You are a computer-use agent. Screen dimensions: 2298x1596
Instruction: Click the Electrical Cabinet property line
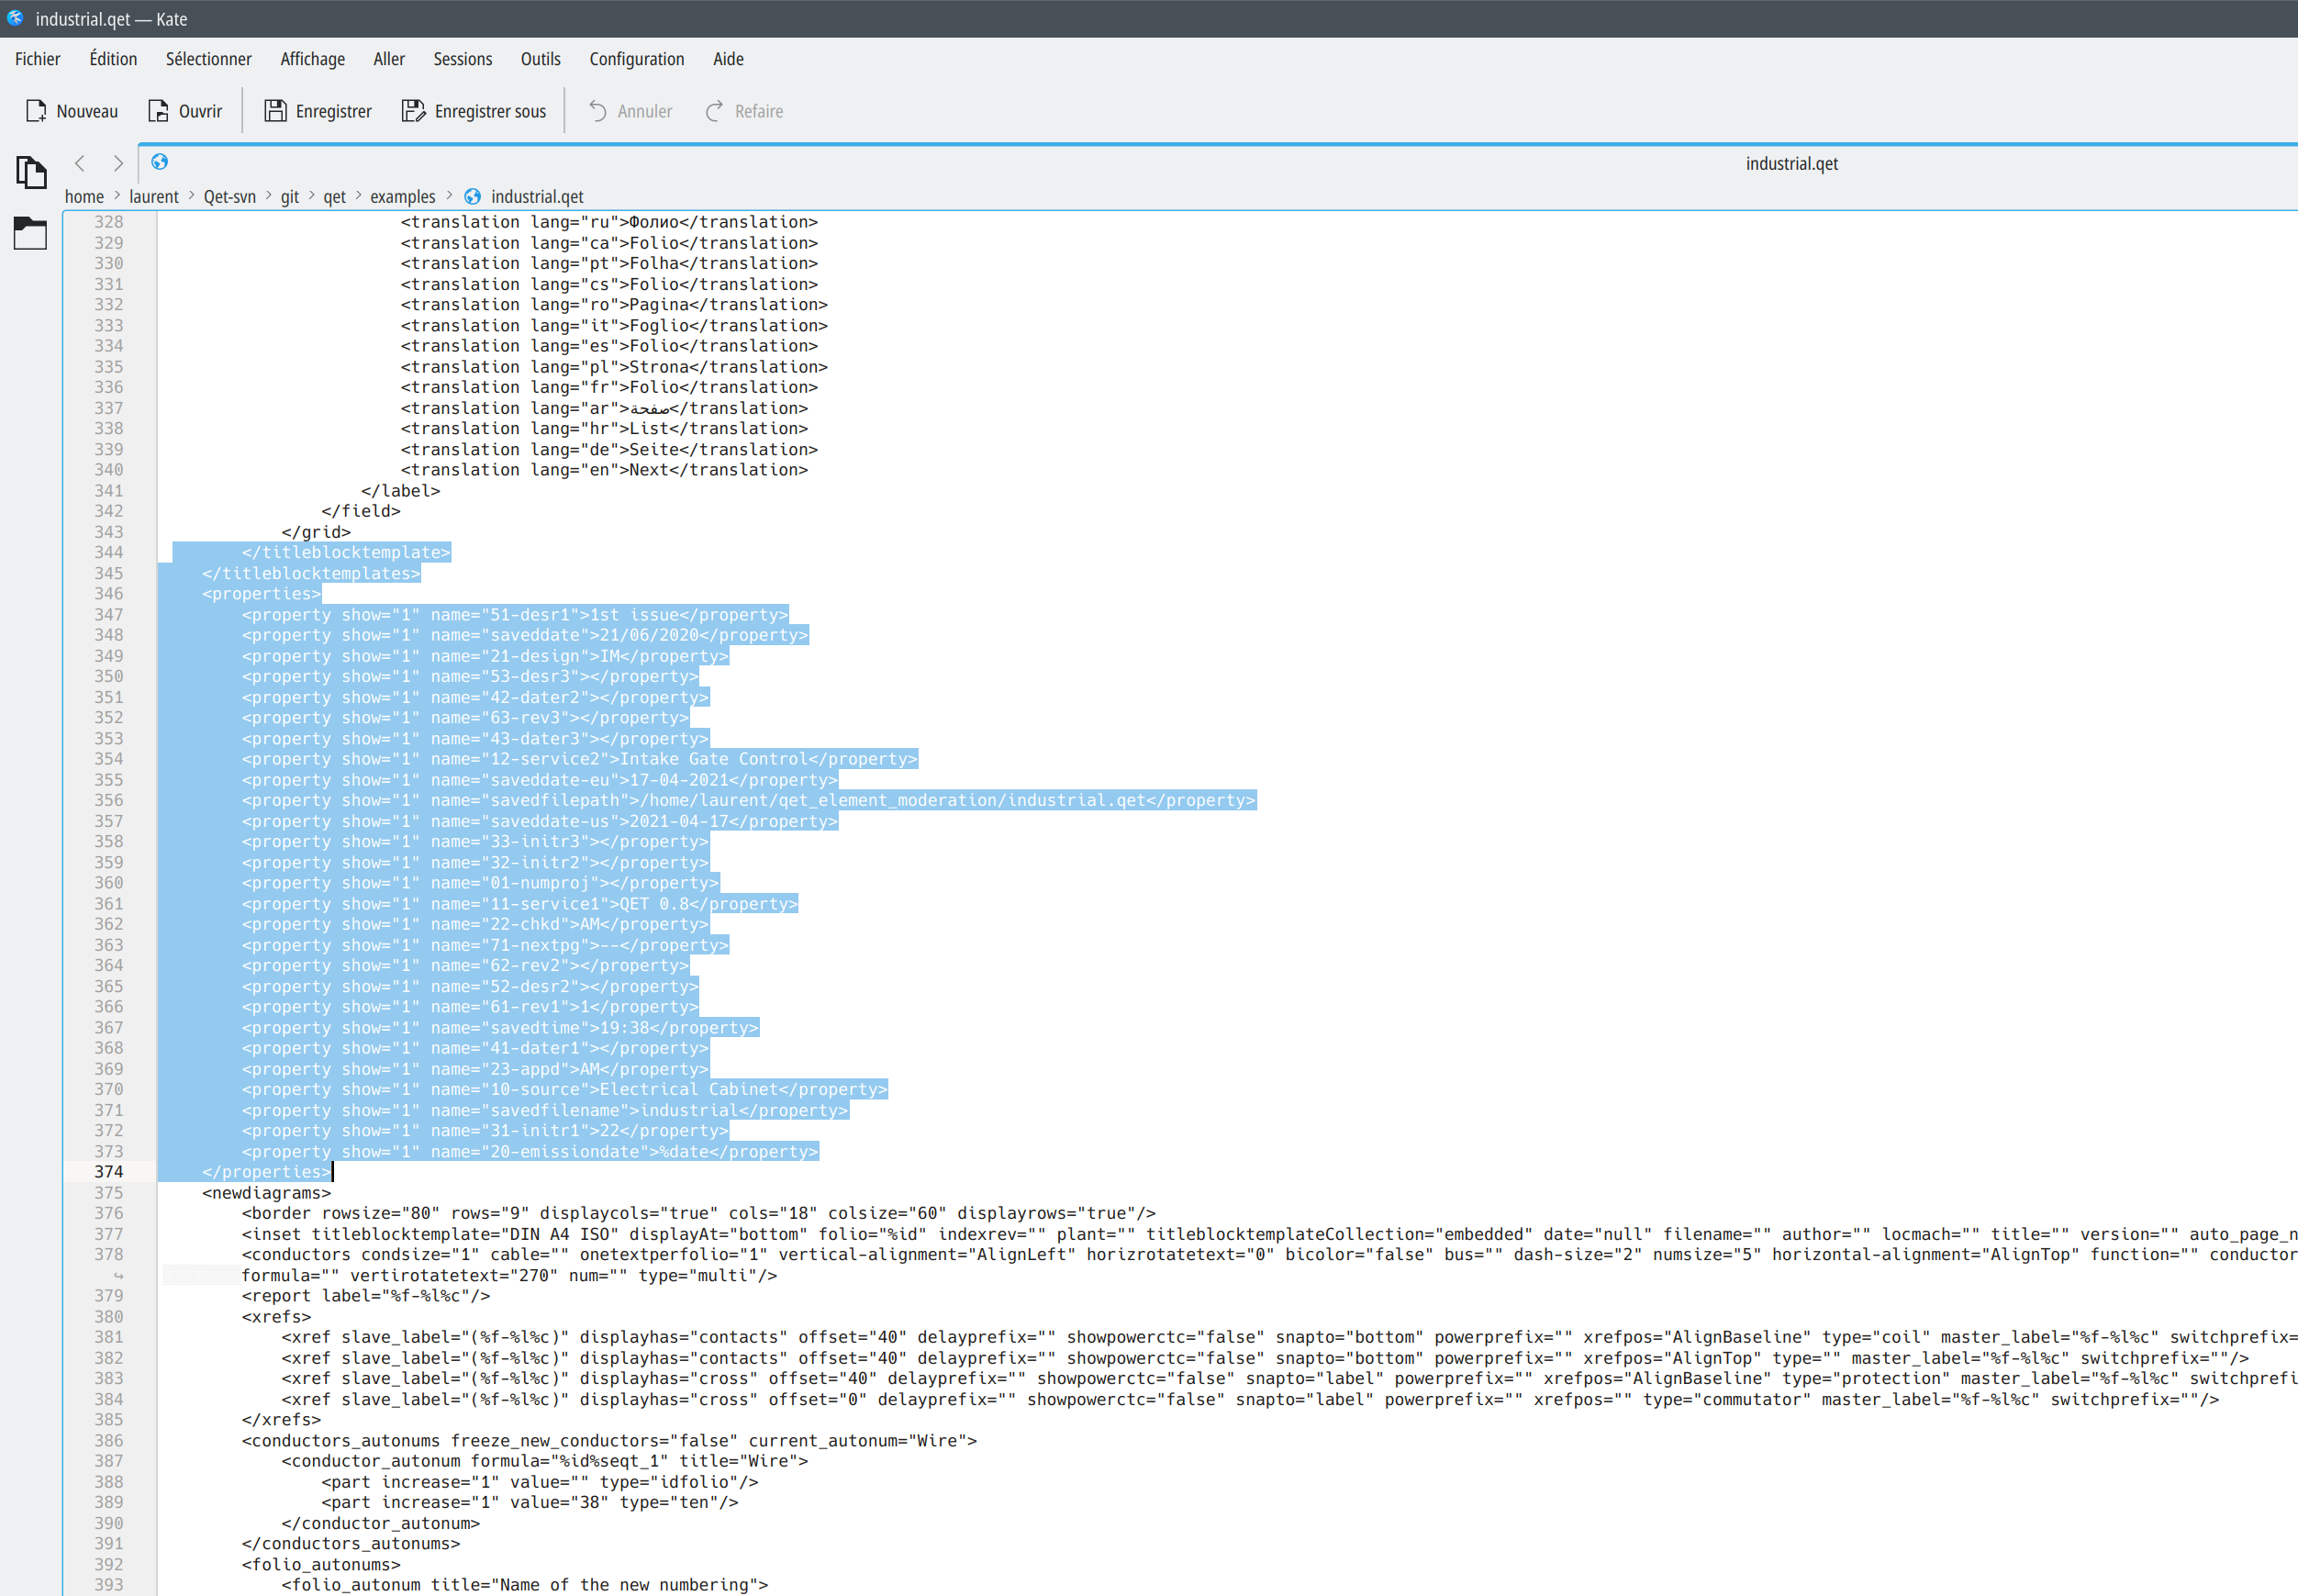[564, 1090]
